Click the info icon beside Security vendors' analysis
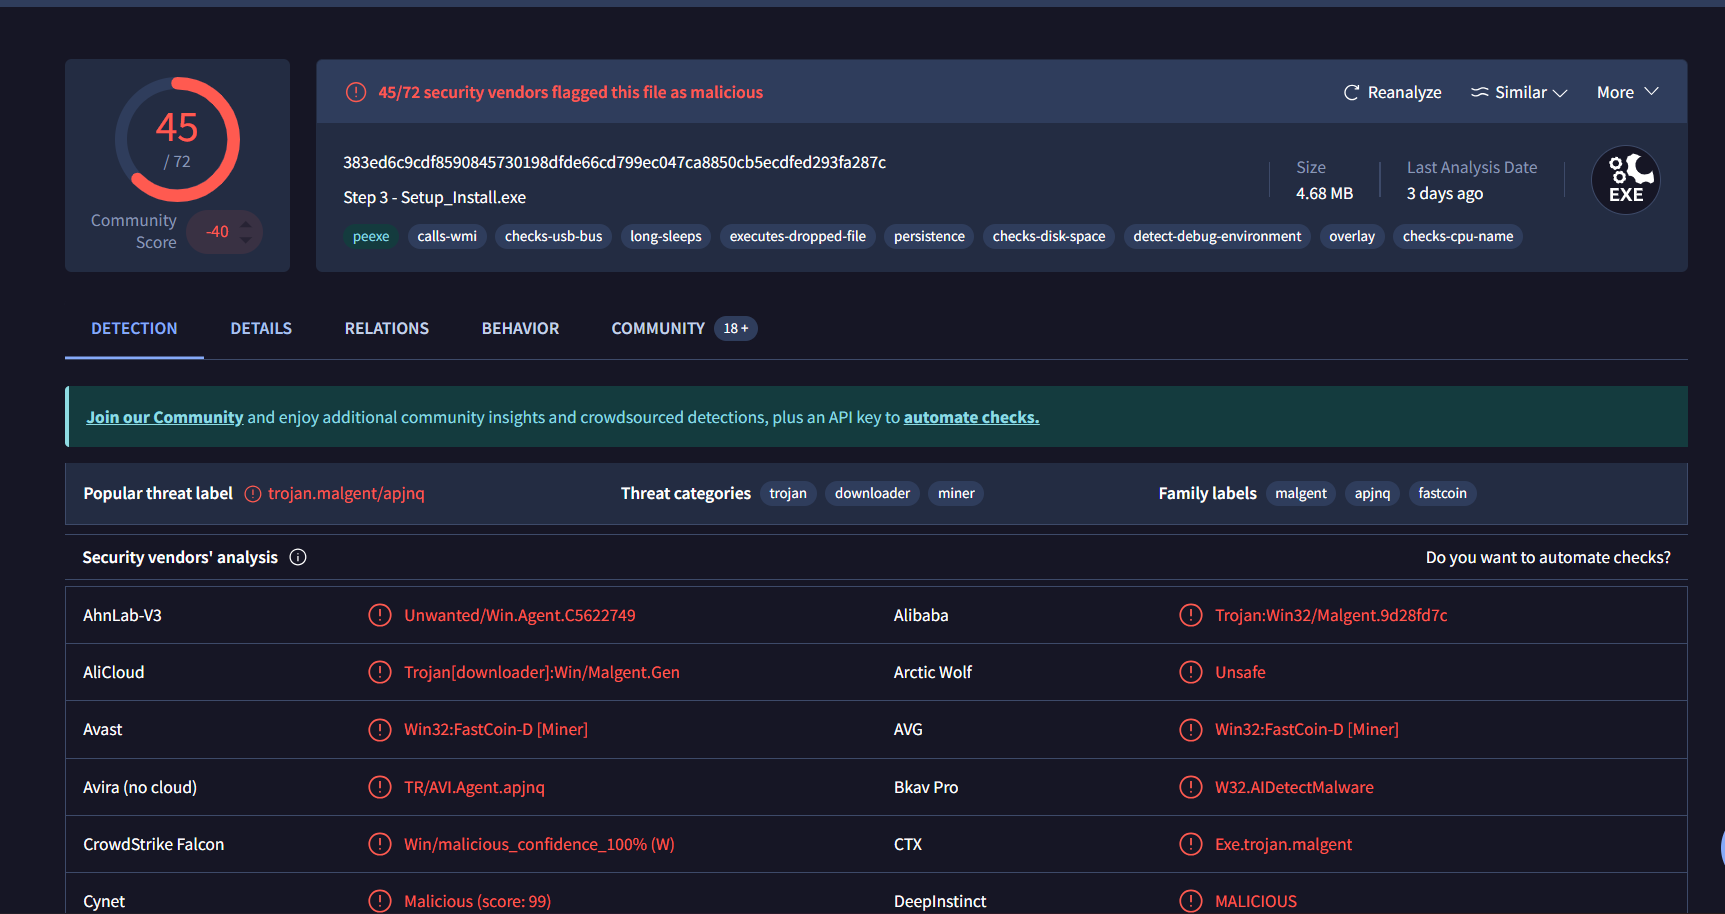The height and width of the screenshot is (914, 1725). point(298,557)
